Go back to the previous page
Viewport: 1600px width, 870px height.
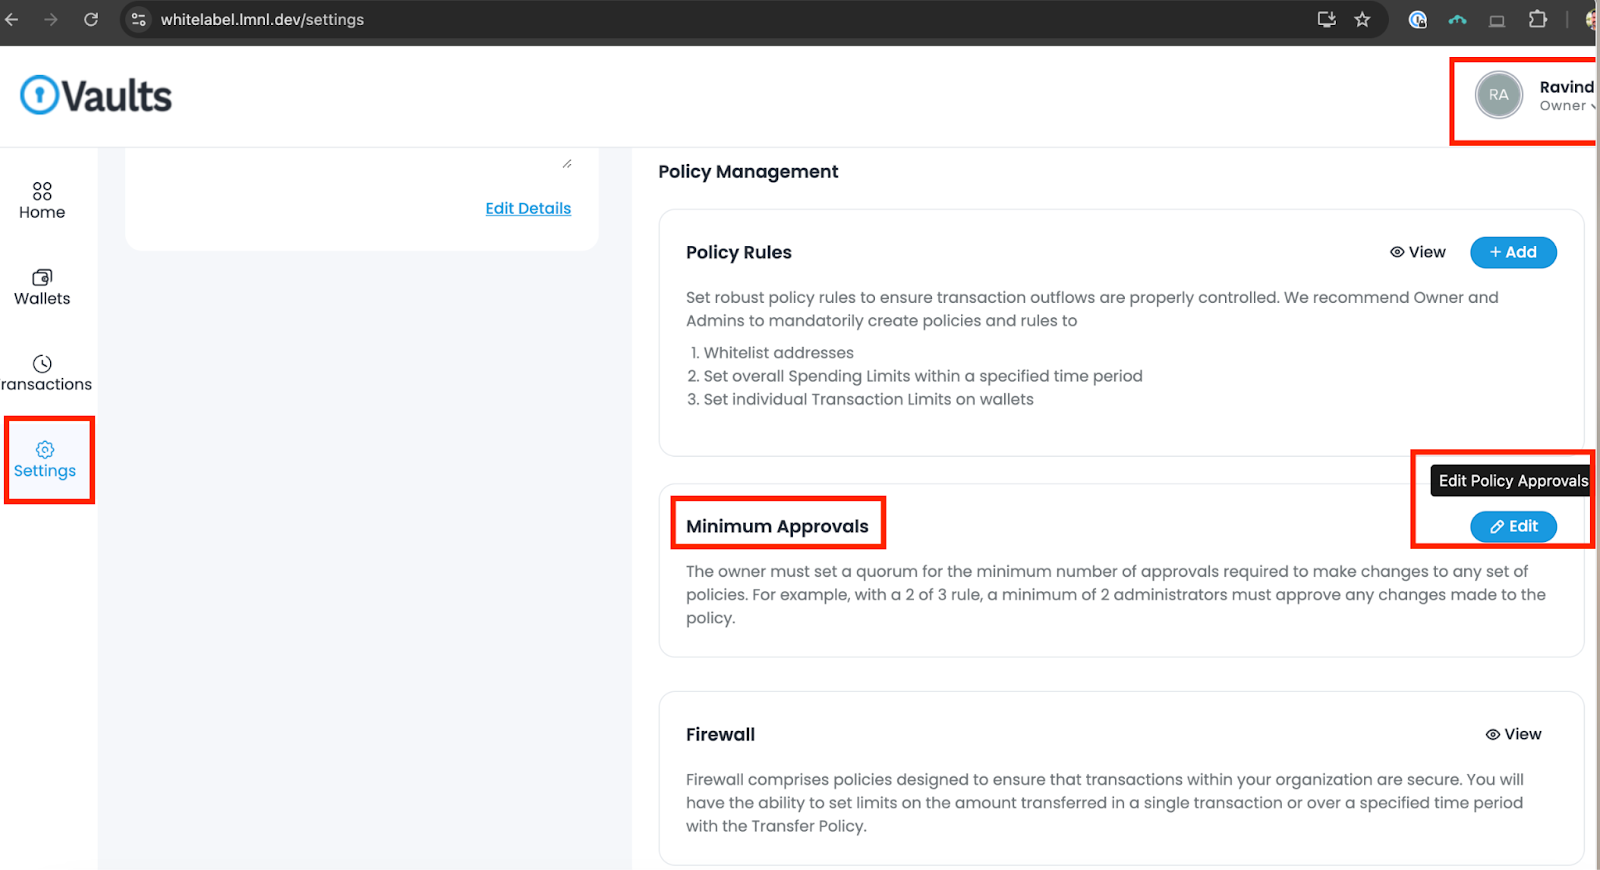point(12,20)
